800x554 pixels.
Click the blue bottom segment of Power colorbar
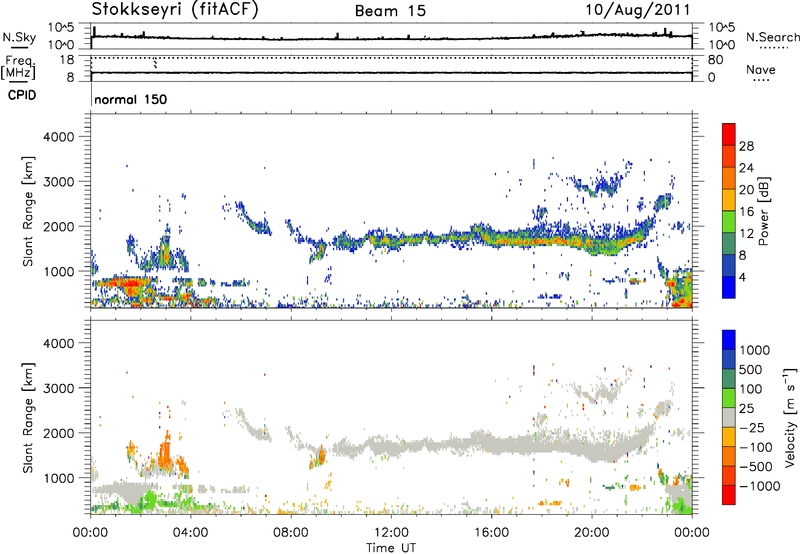point(729,287)
